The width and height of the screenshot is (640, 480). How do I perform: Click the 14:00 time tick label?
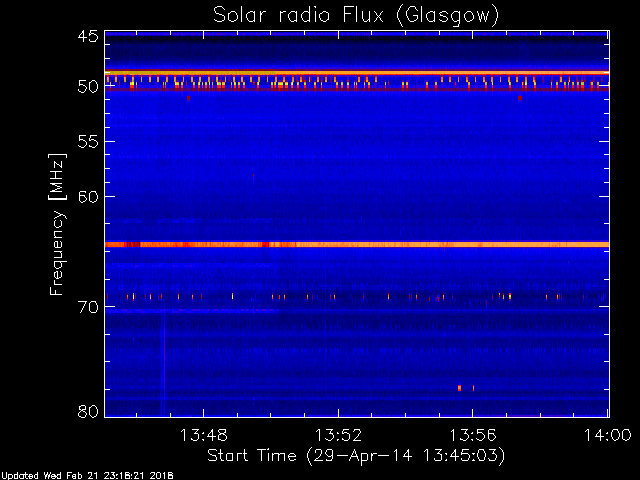pyautogui.click(x=608, y=436)
